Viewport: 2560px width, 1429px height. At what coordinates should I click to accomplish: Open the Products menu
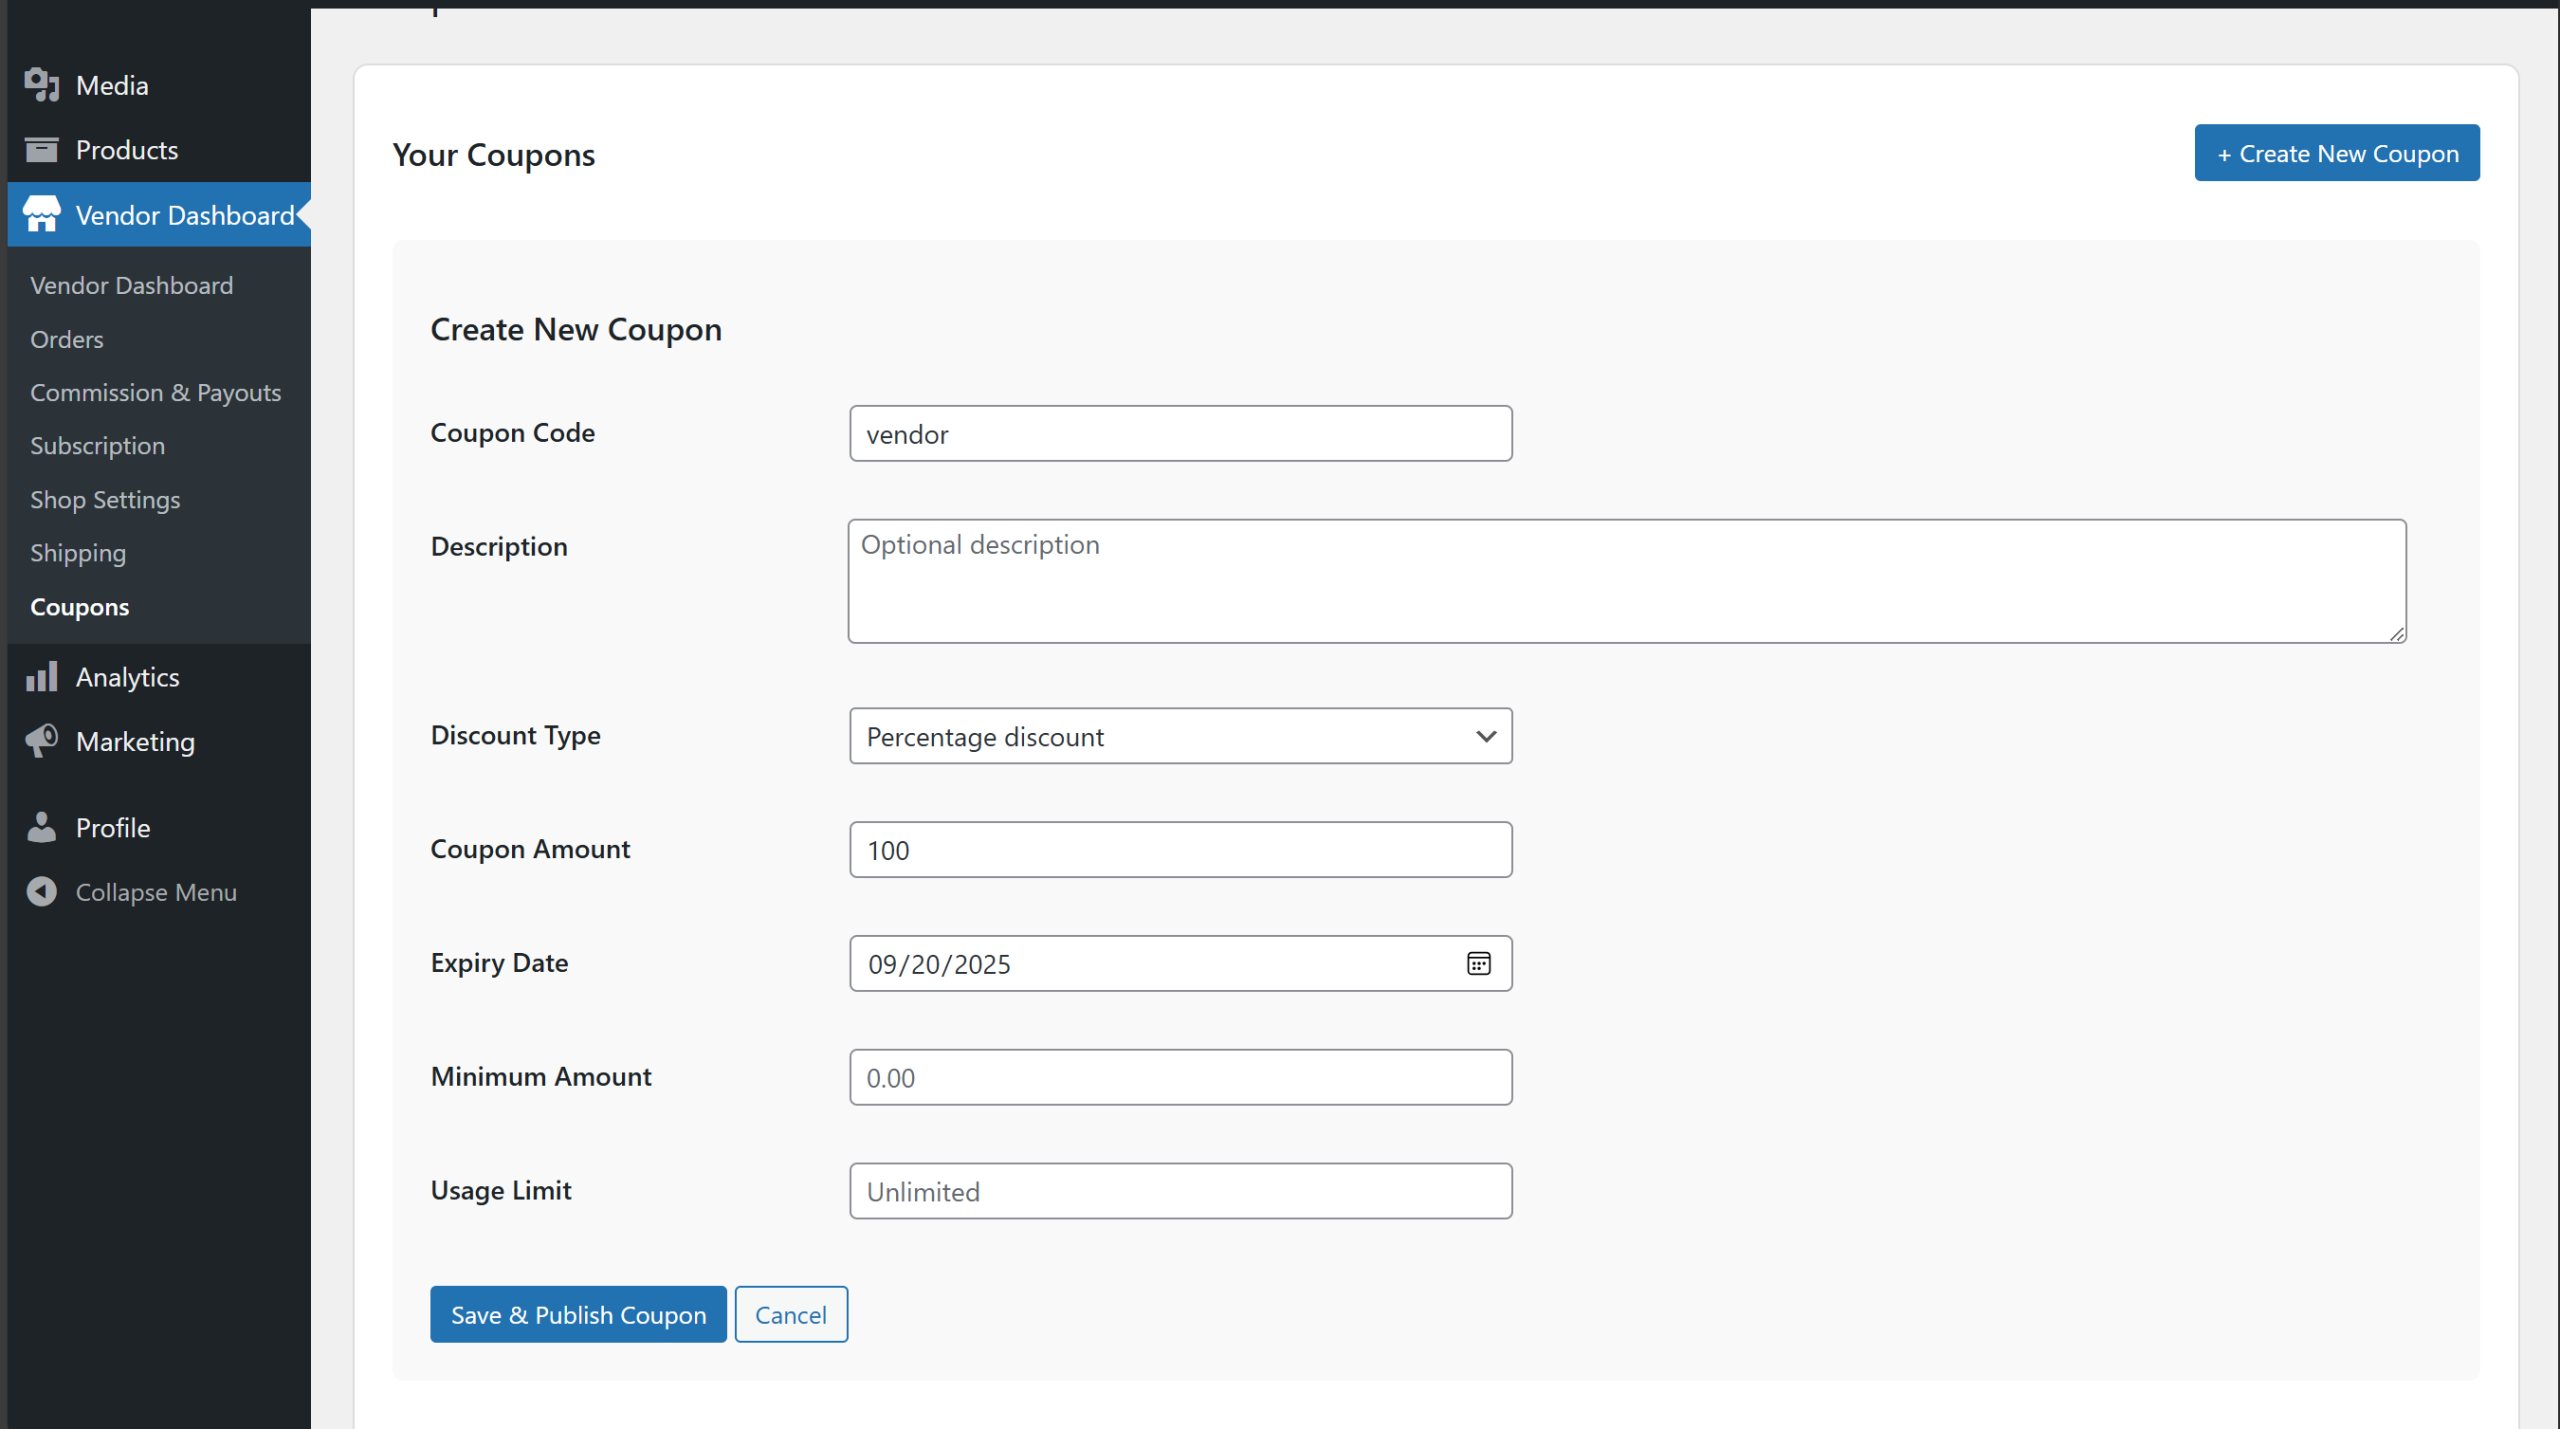(x=160, y=150)
